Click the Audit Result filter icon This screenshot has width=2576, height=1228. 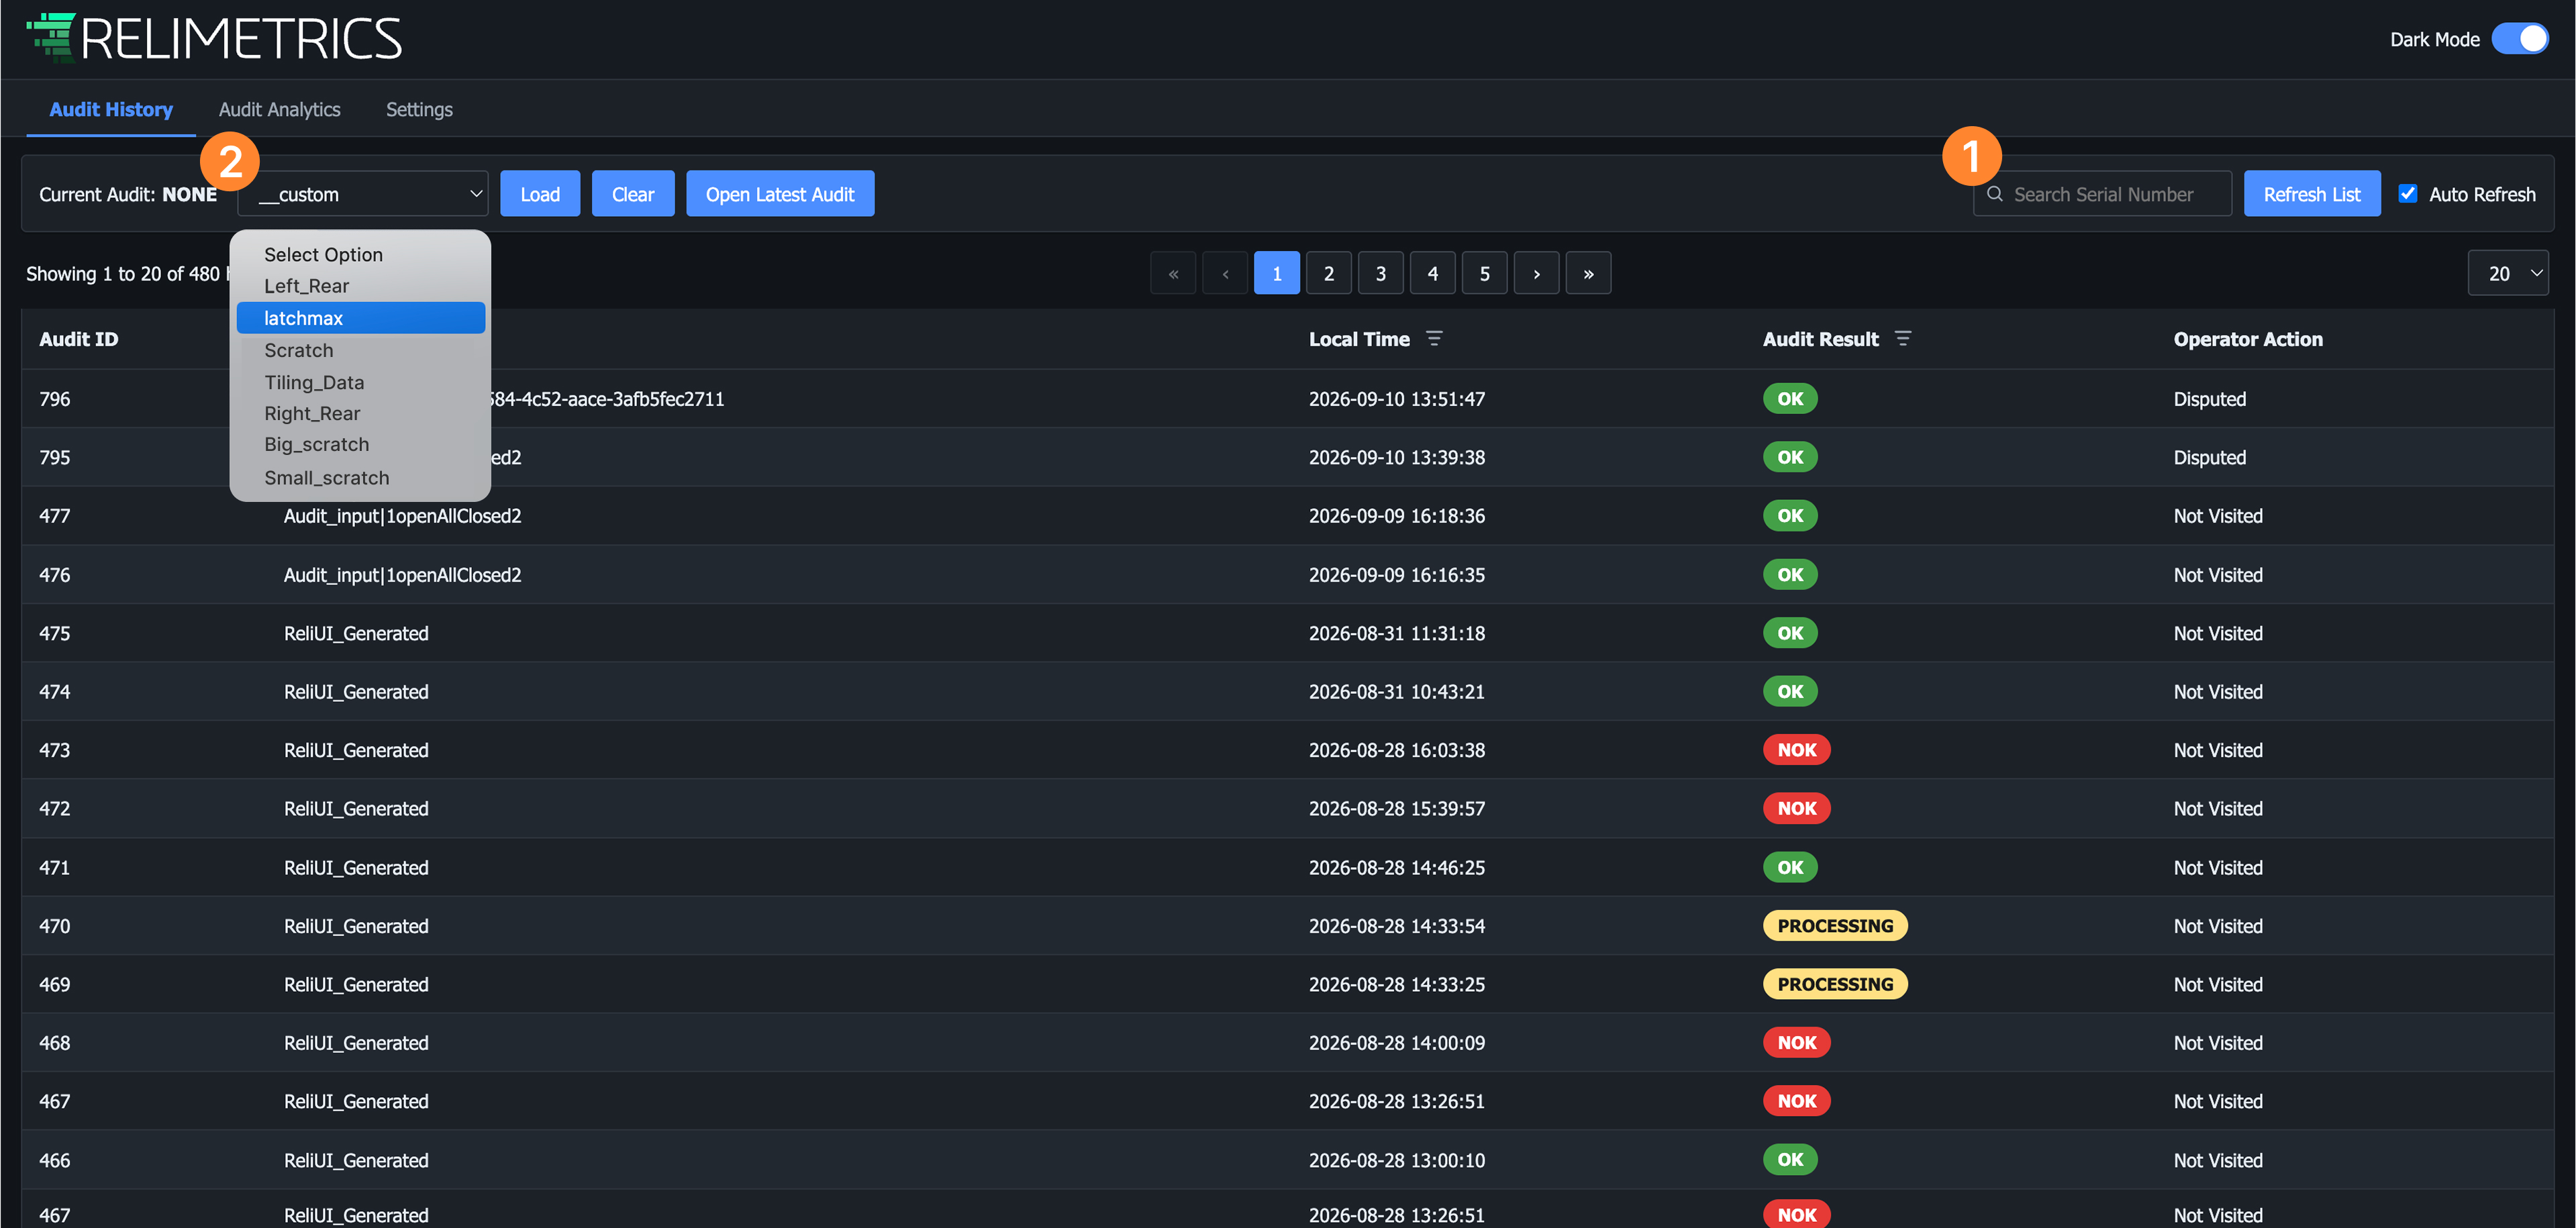(x=1902, y=339)
